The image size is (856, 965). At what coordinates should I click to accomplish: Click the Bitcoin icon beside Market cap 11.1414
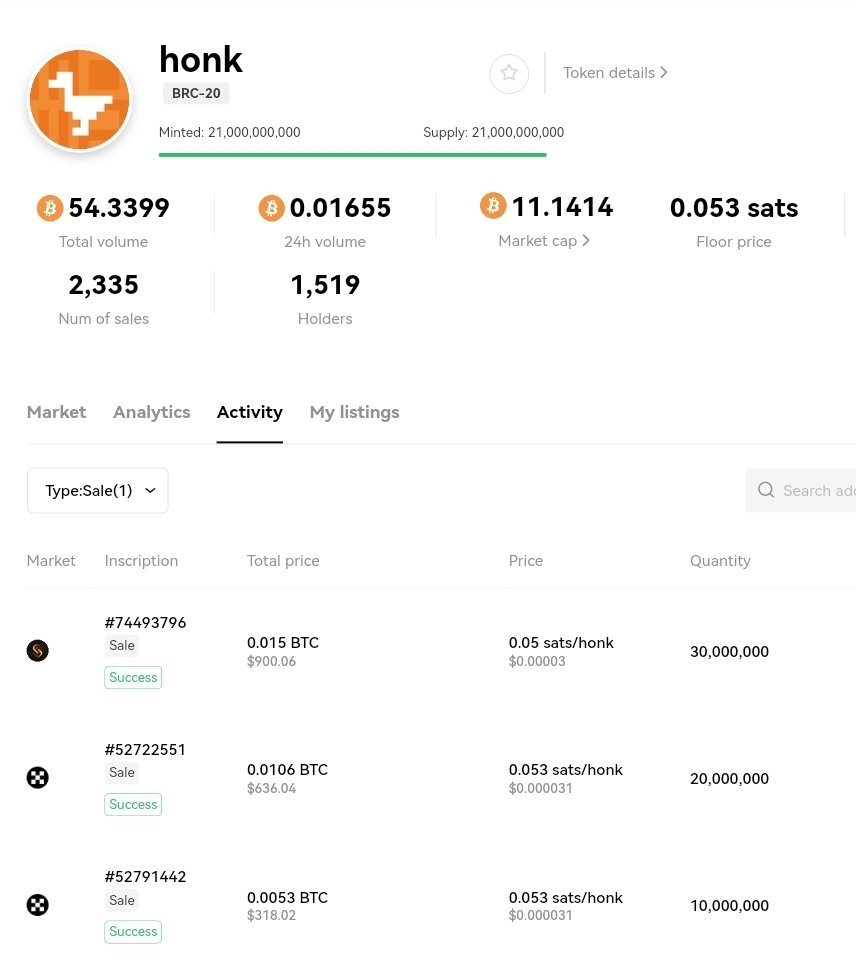(x=492, y=206)
